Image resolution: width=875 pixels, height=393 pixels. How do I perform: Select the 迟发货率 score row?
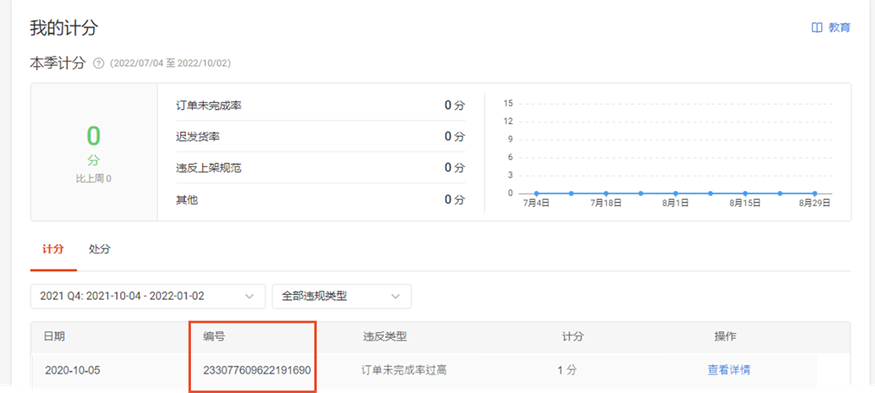tap(321, 136)
